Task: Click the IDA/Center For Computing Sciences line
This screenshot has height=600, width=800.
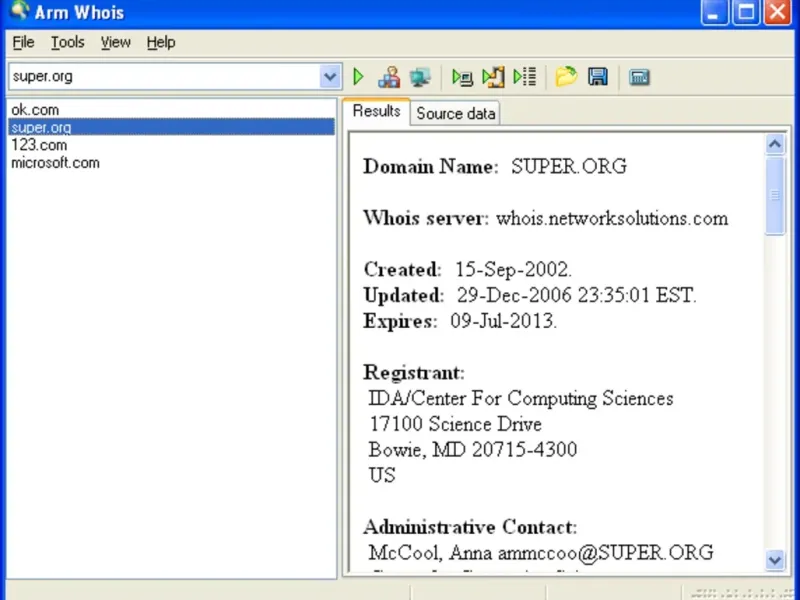Action: pos(521,398)
